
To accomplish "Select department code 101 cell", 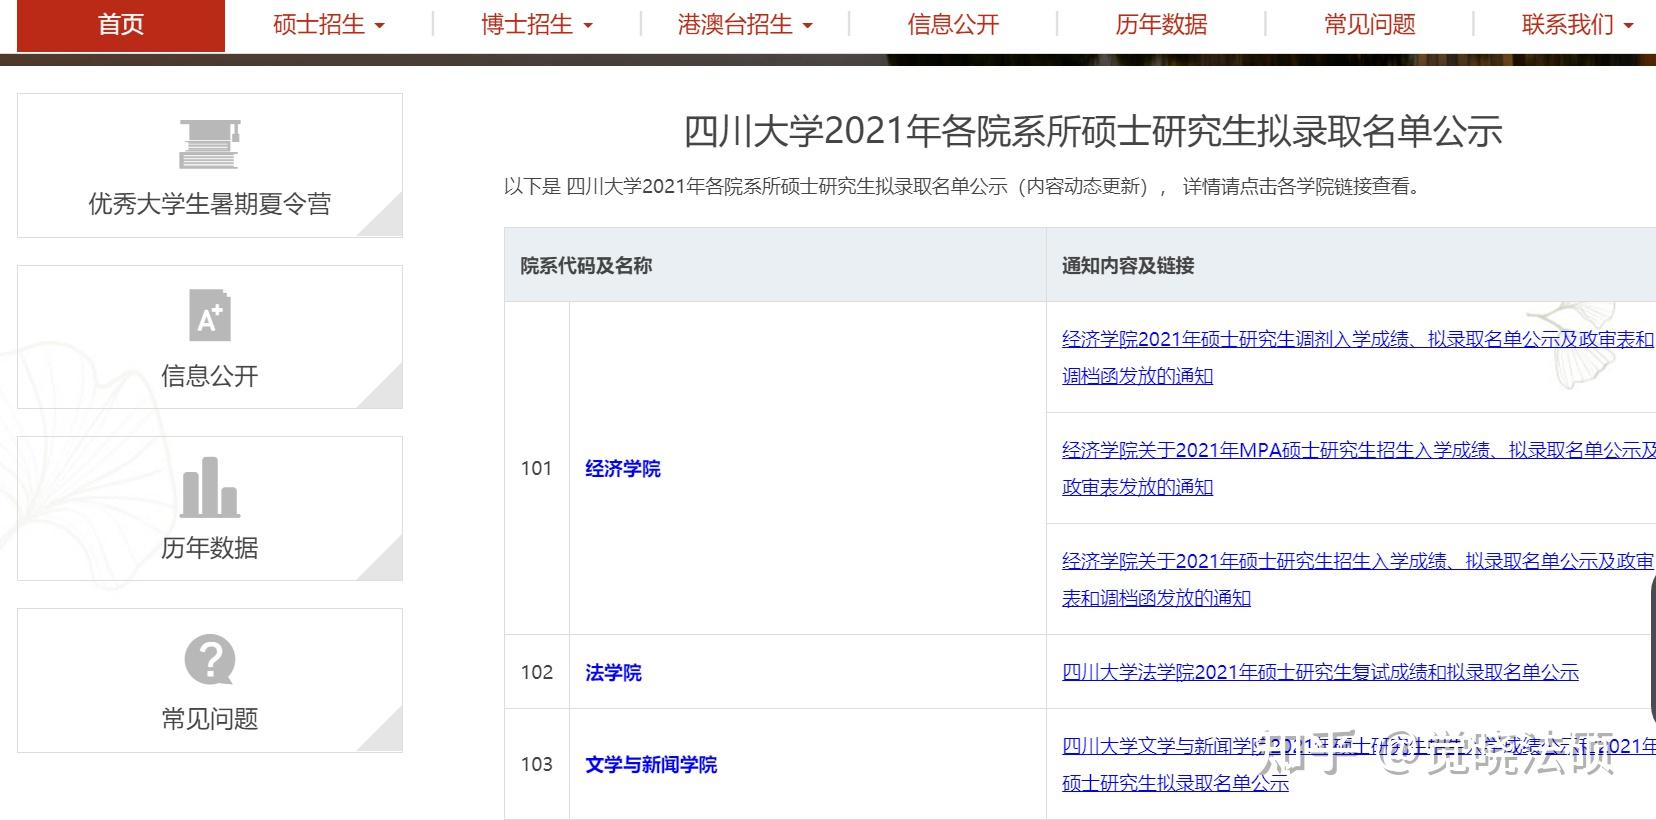I will click(537, 468).
